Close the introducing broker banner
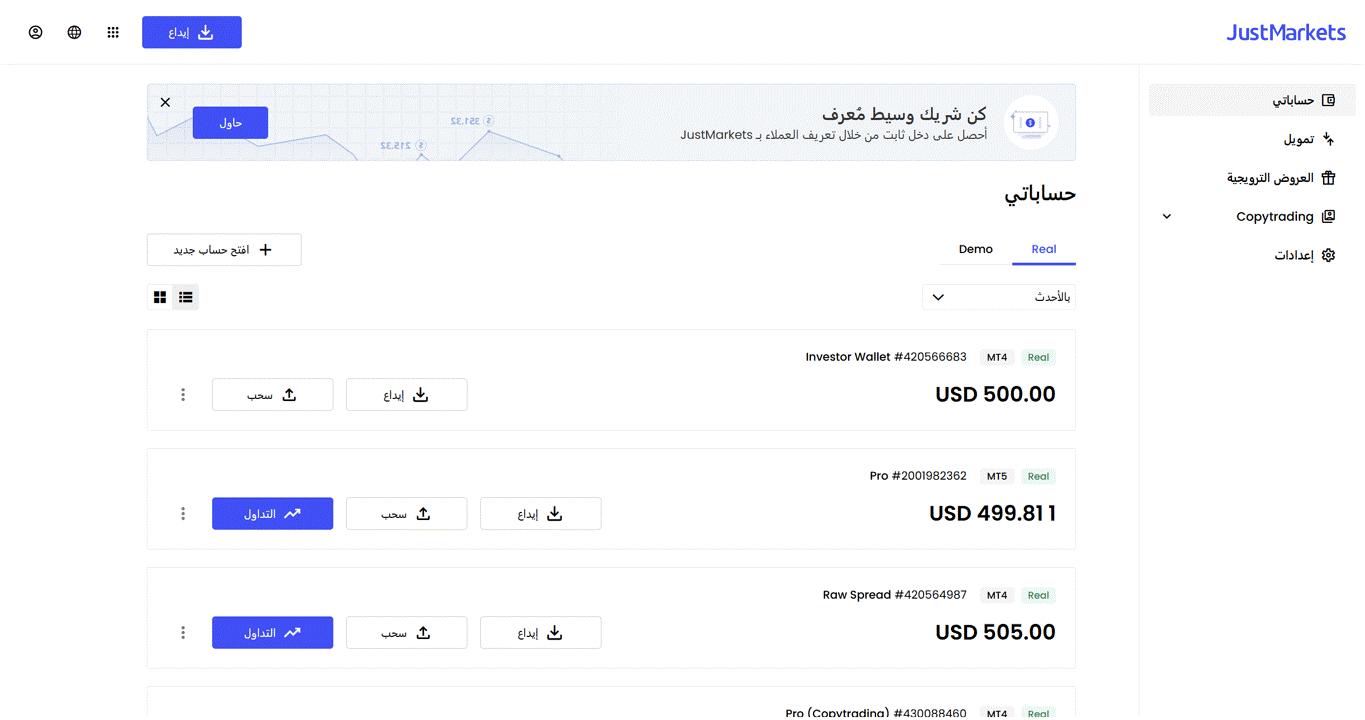The width and height of the screenshot is (1365, 720). pos(165,102)
